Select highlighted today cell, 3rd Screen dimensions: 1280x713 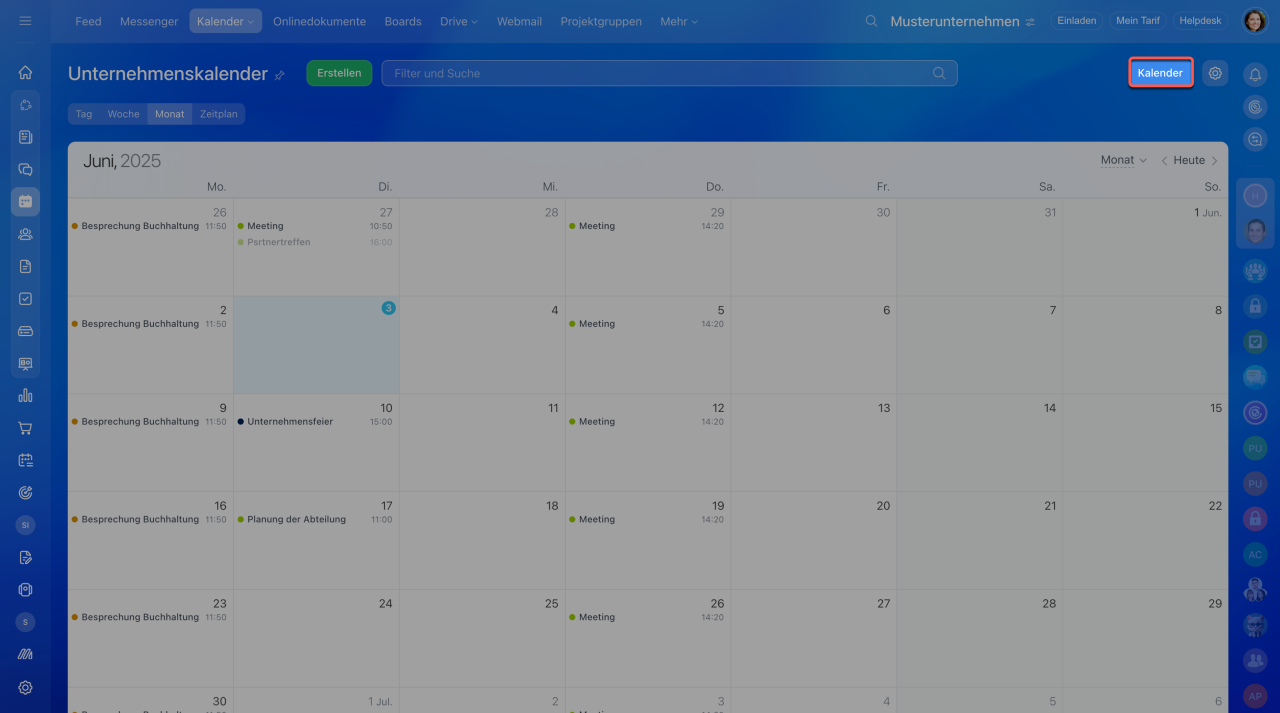(x=316, y=345)
